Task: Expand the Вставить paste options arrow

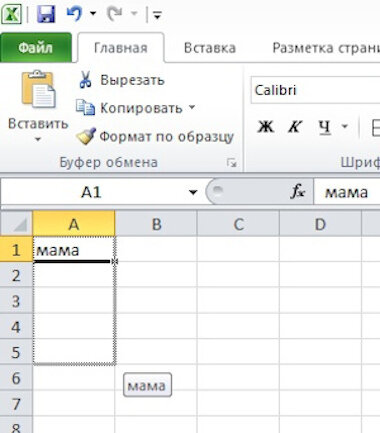Action: click(x=38, y=139)
